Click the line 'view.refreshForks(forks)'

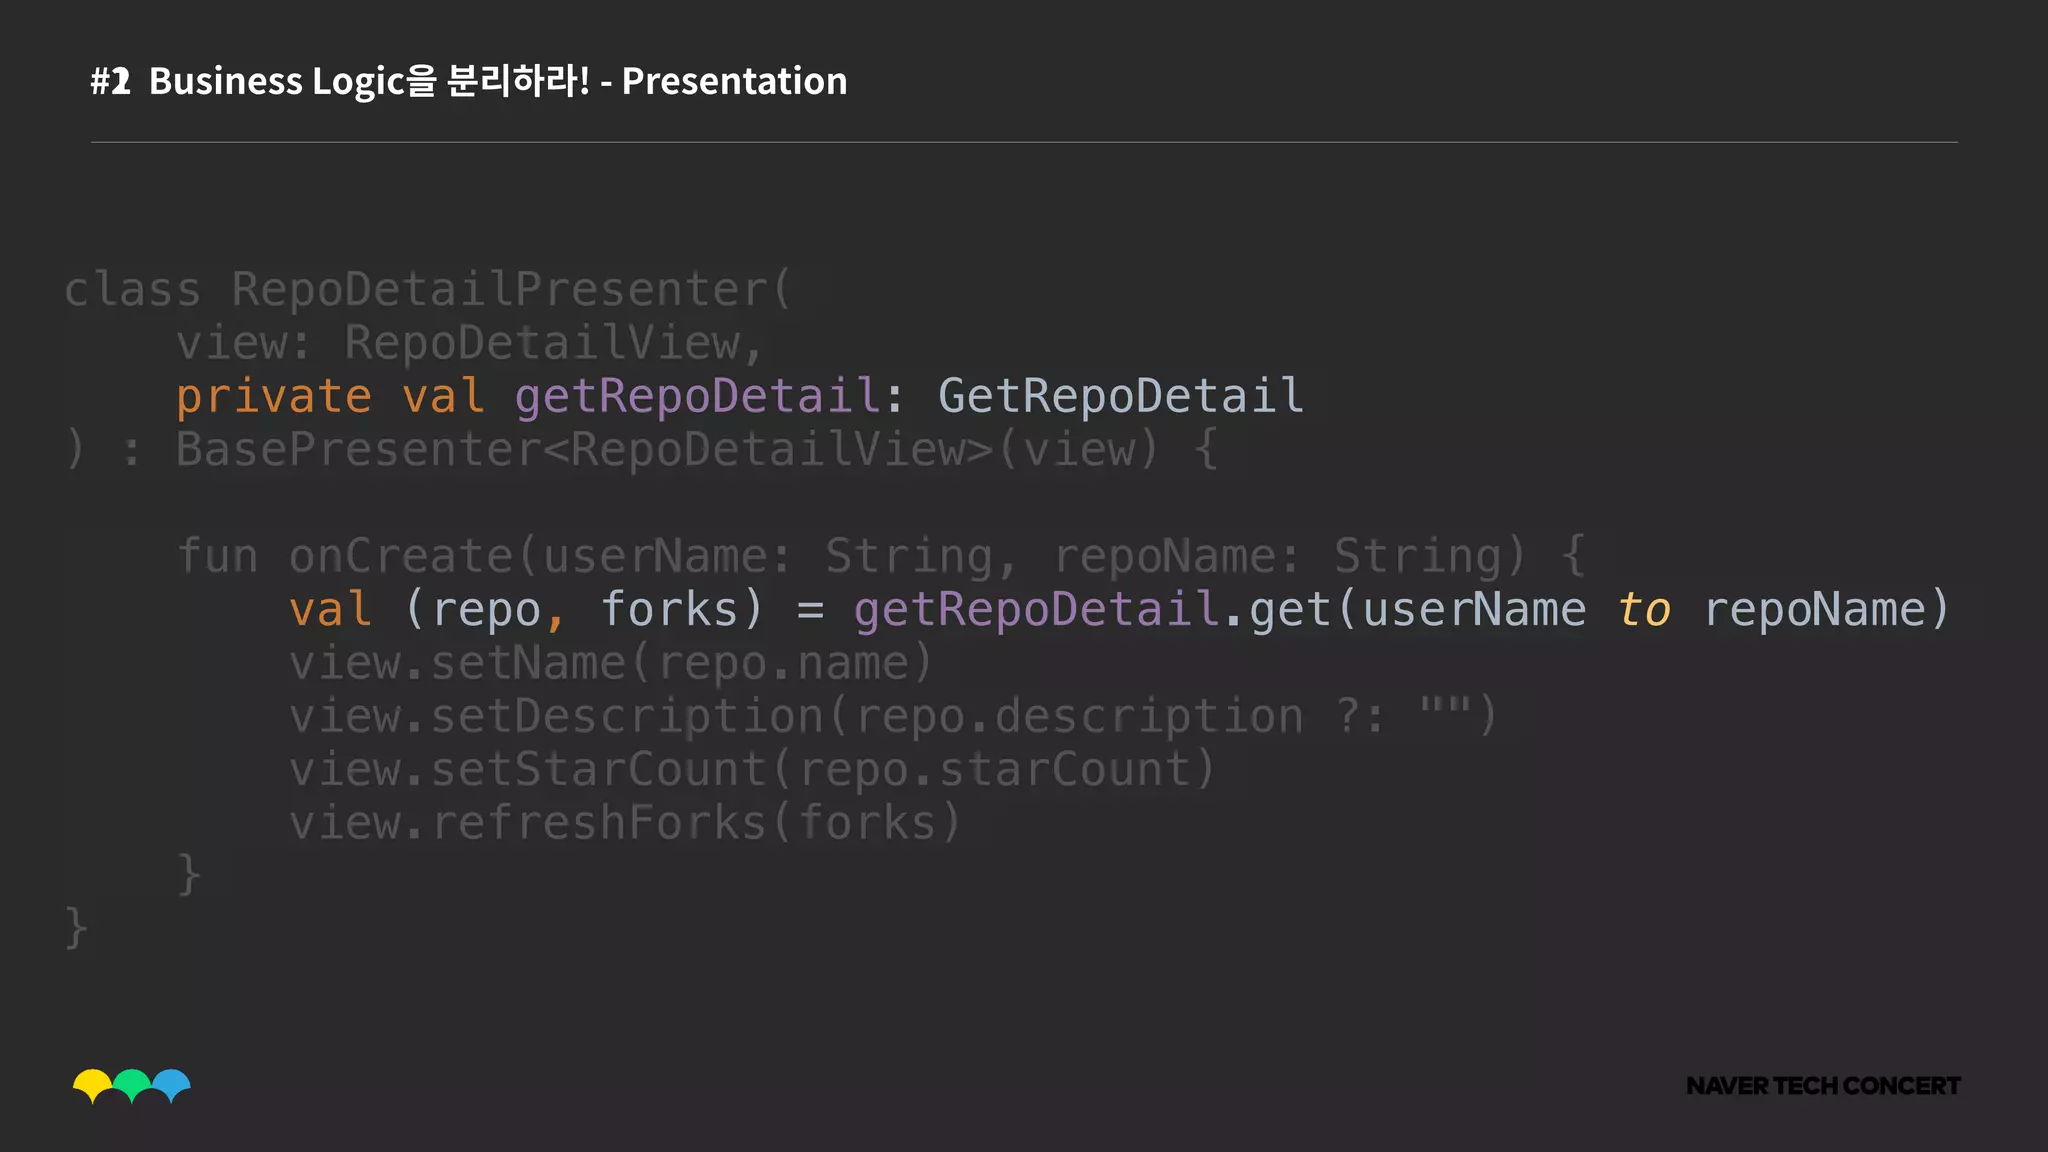pyautogui.click(x=625, y=823)
